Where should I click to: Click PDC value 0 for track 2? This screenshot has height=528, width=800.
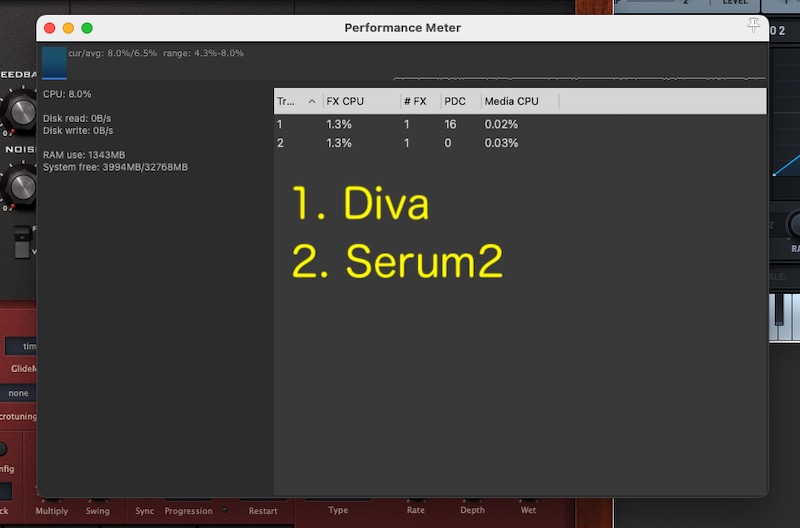pos(447,143)
